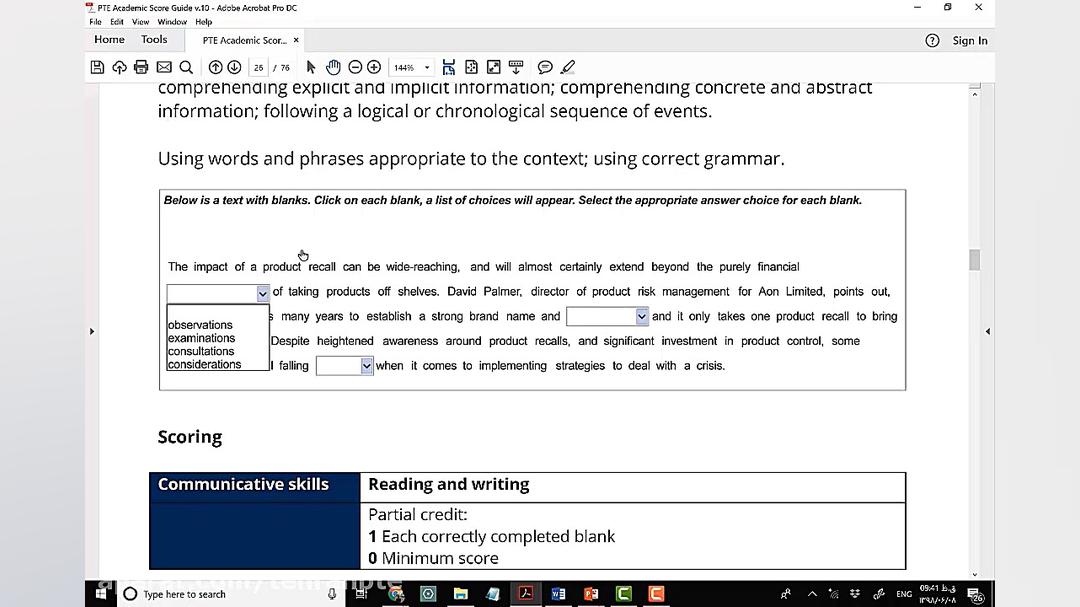The width and height of the screenshot is (1080, 607).
Task: Expand the first blank's dropdown arrow
Action: (262, 294)
